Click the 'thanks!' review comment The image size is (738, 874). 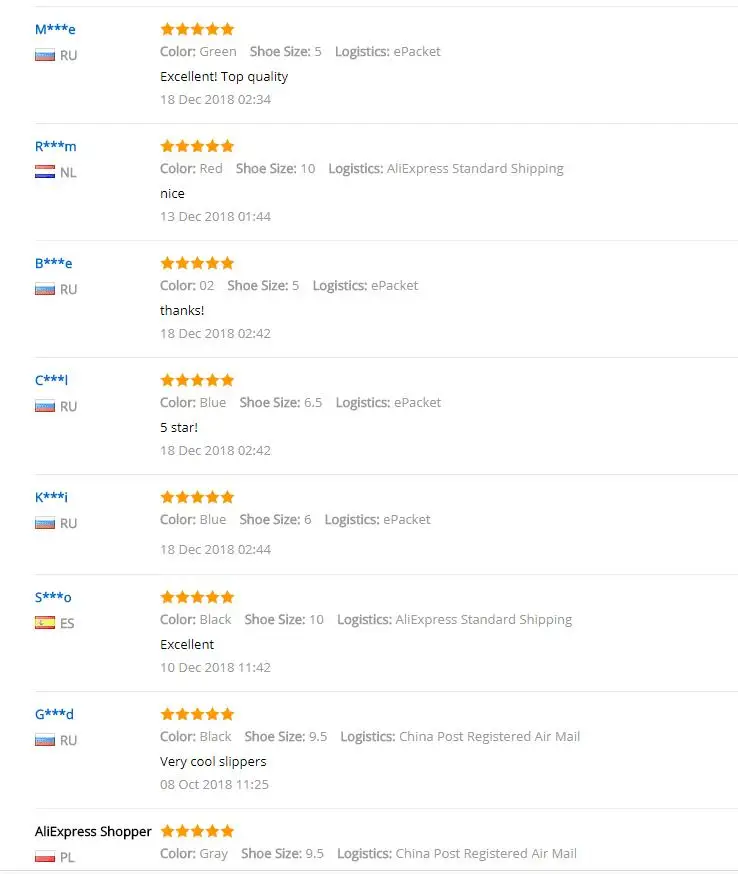tap(182, 310)
